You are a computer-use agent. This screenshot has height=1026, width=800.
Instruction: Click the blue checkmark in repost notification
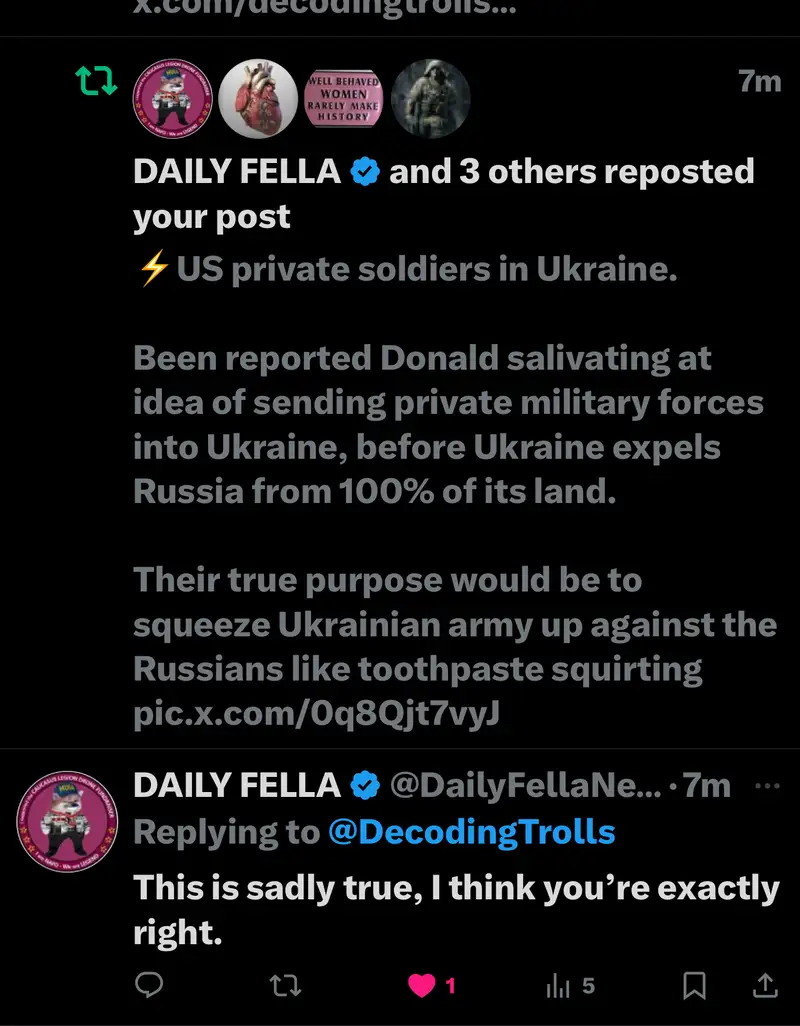366,172
